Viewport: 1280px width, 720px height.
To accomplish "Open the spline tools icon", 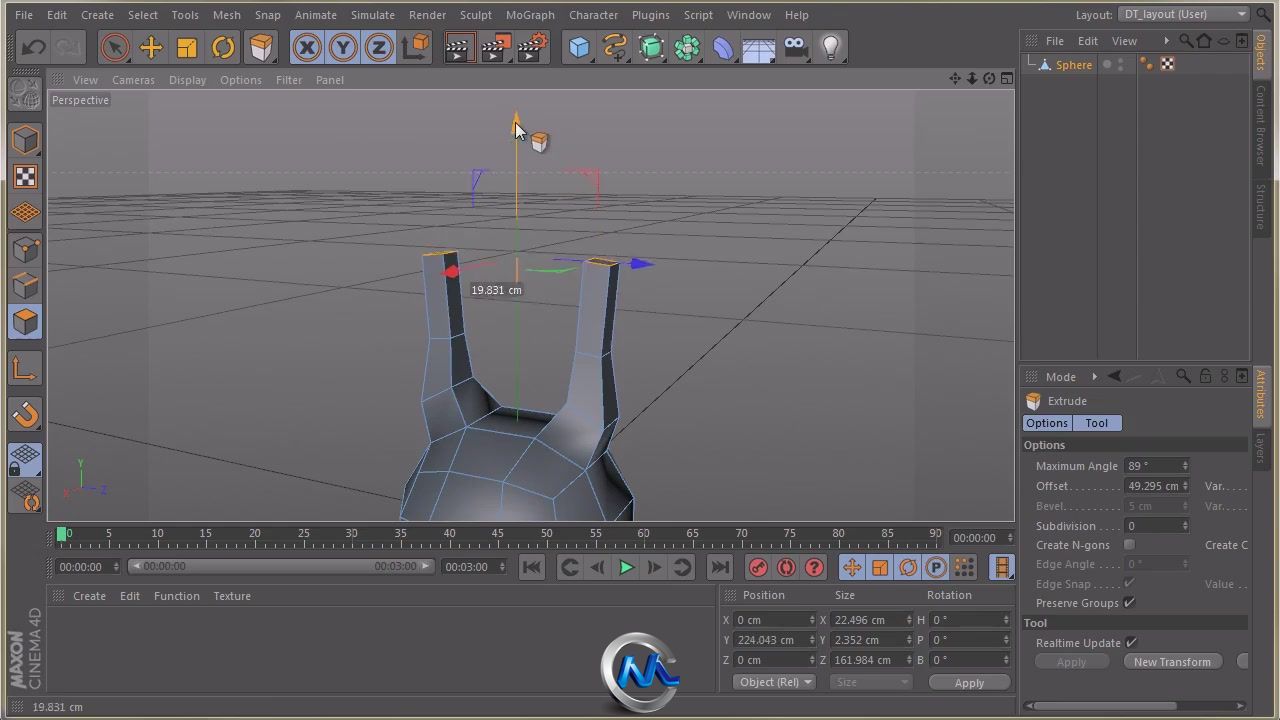I will coord(615,47).
